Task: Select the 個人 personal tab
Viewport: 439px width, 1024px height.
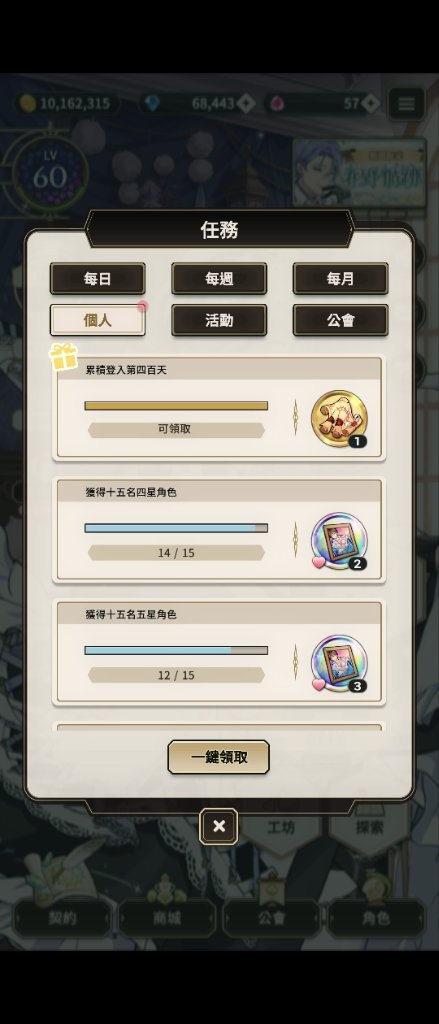Action: click(x=97, y=320)
